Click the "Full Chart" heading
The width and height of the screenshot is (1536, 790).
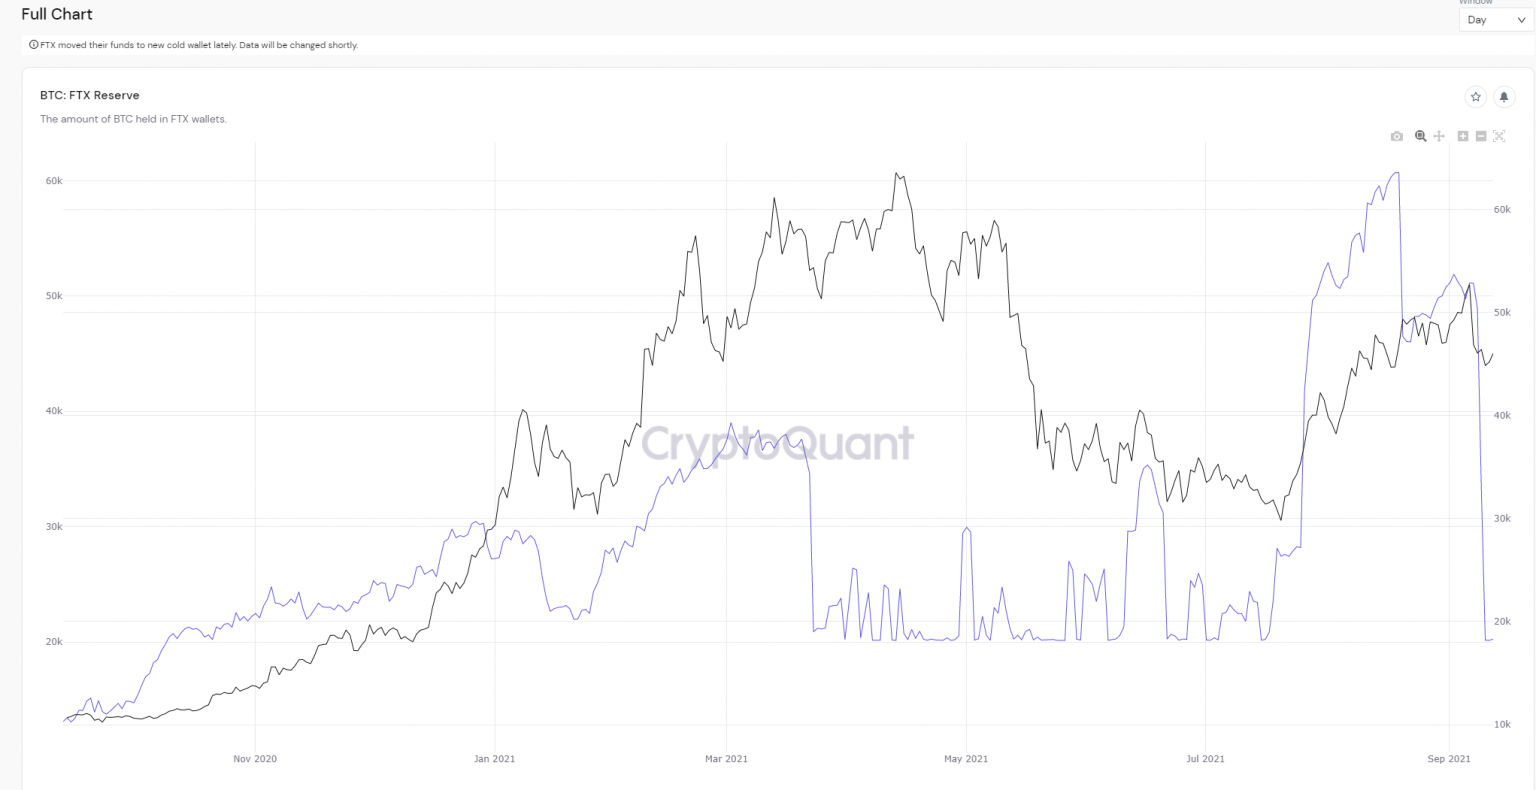click(x=57, y=14)
